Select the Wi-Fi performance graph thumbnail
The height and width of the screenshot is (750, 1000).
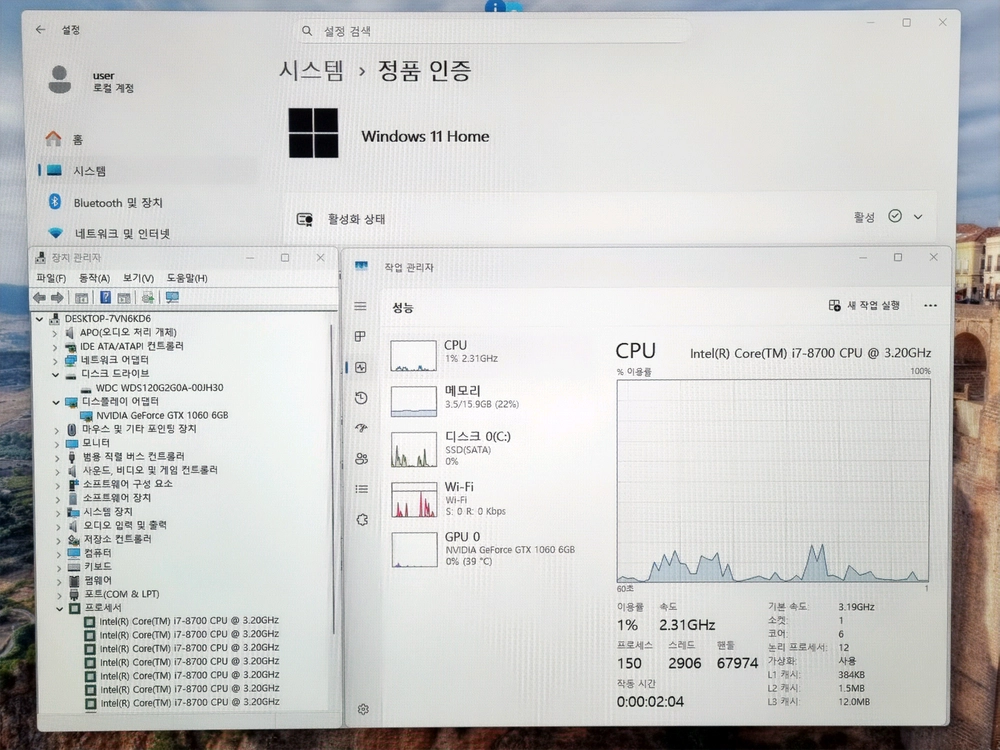point(414,499)
